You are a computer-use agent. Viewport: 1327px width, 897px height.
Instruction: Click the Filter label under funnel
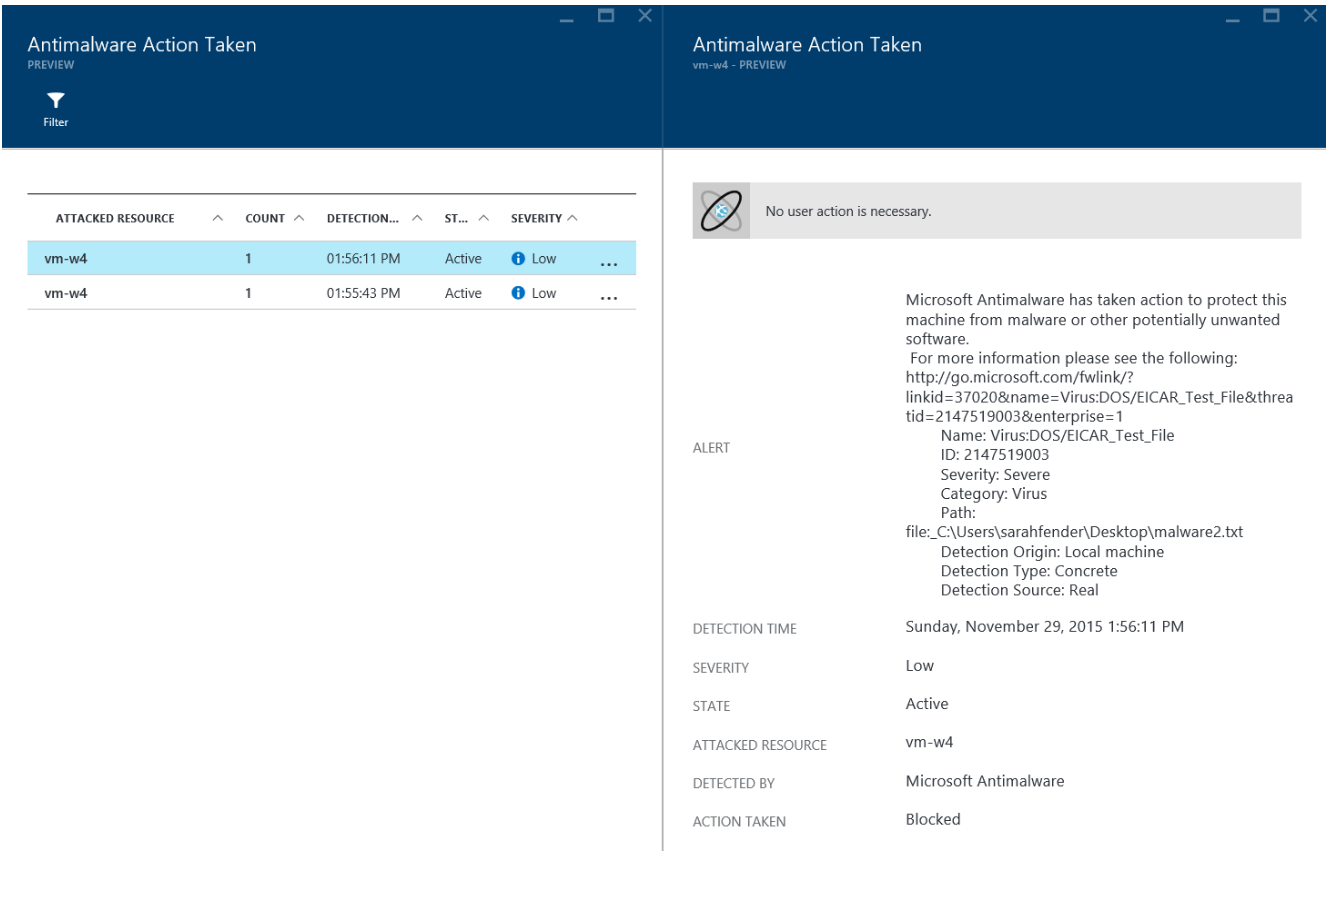(x=56, y=122)
